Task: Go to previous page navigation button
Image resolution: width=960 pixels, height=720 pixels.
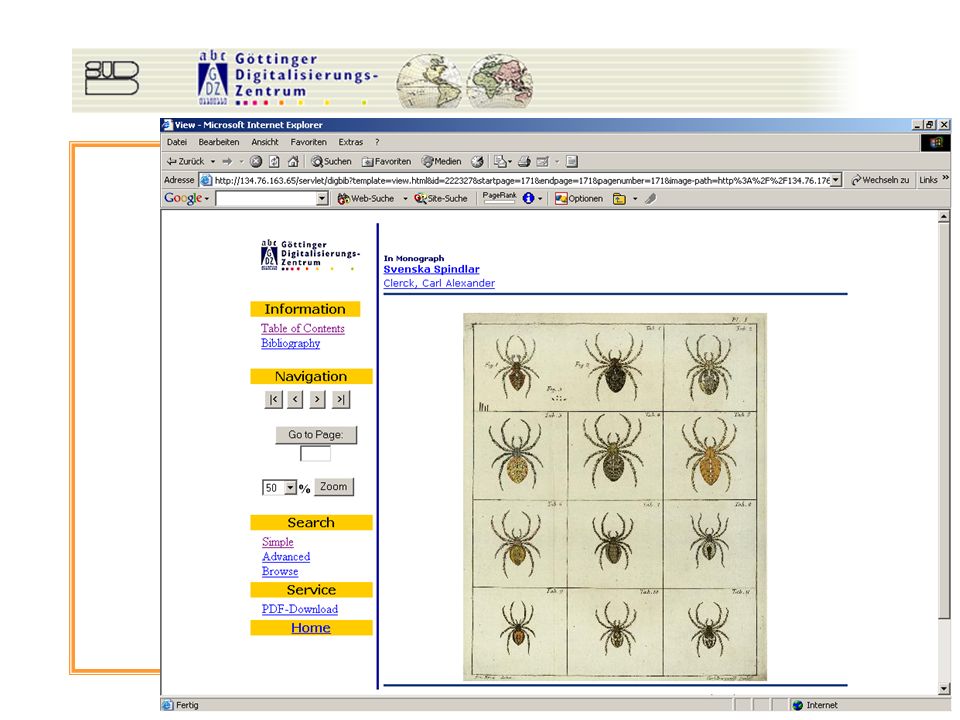Action: coord(295,399)
